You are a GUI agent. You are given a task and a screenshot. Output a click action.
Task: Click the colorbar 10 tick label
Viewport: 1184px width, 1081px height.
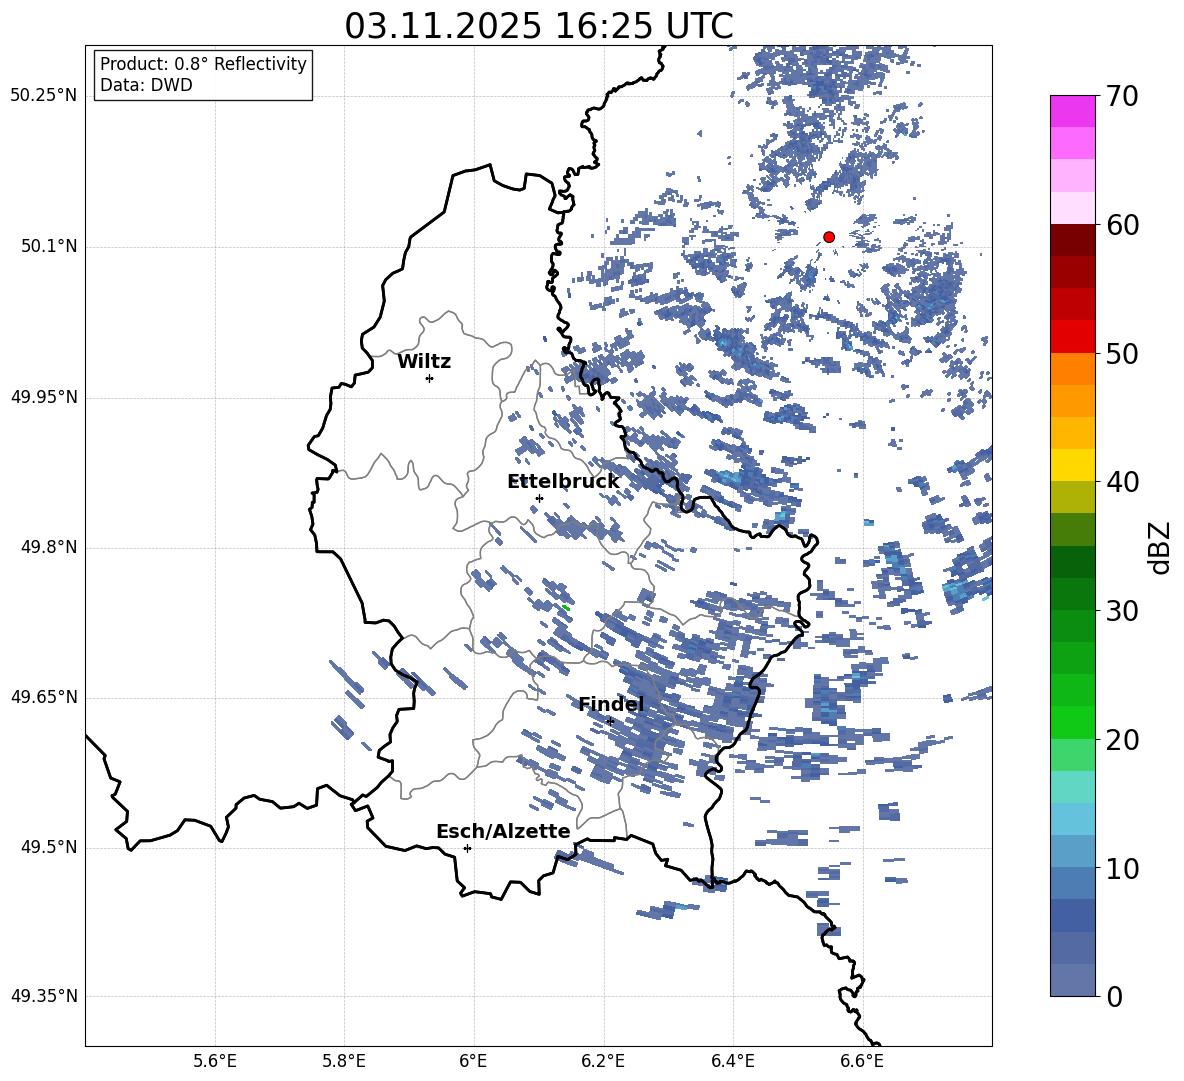pos(1122,868)
